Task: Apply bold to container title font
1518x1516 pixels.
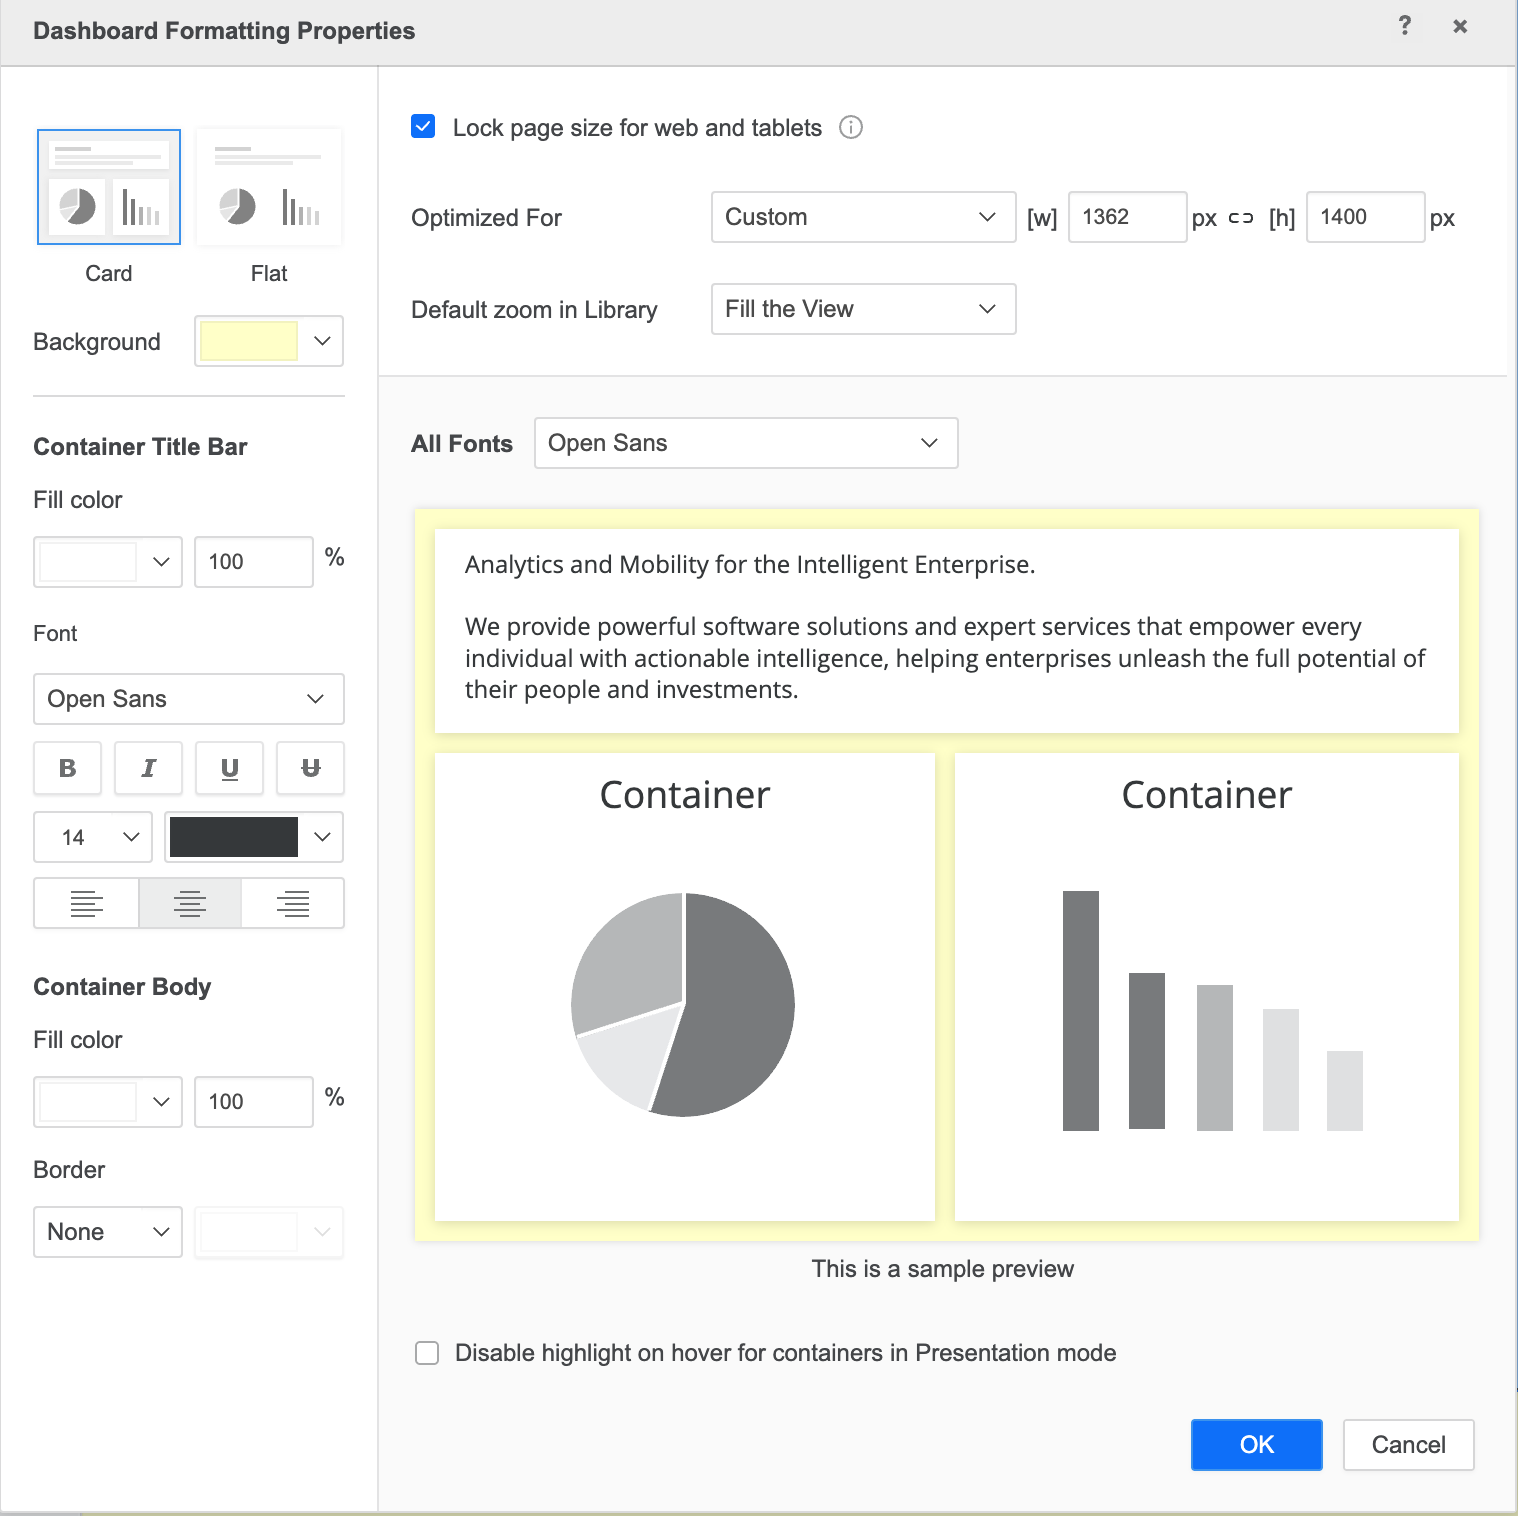Action: click(68, 768)
